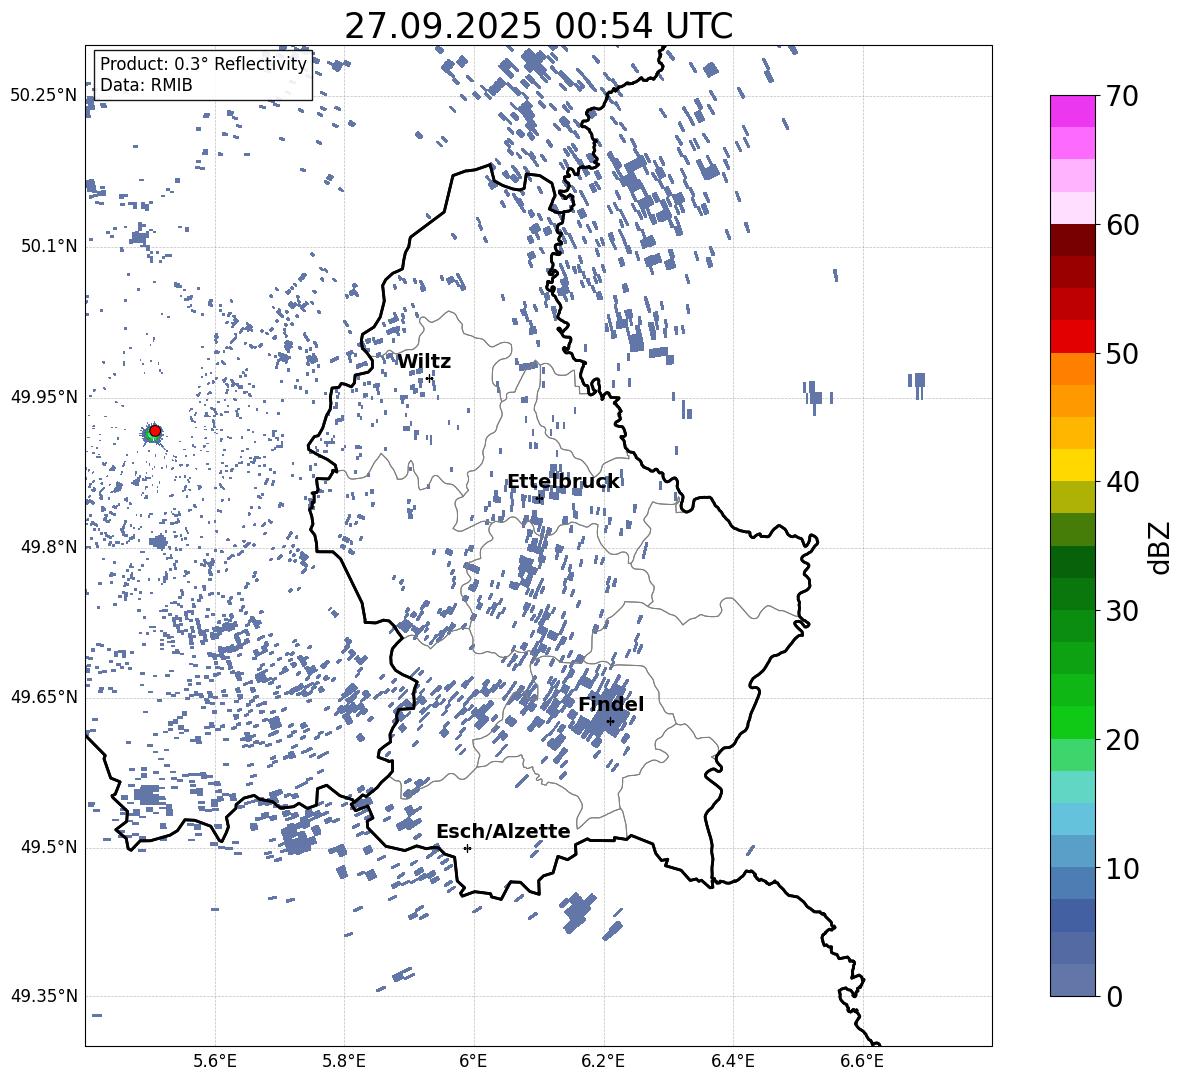
Task: Pick the dark maroon swatch just below 60 dBZ
Action: pos(1072,240)
